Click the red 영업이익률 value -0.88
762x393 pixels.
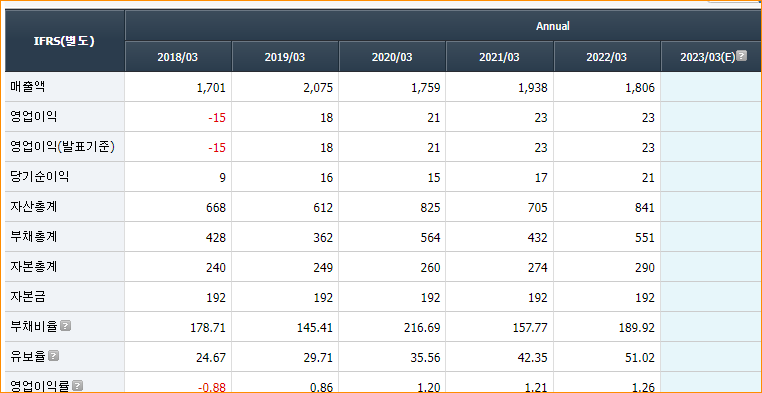(x=212, y=387)
